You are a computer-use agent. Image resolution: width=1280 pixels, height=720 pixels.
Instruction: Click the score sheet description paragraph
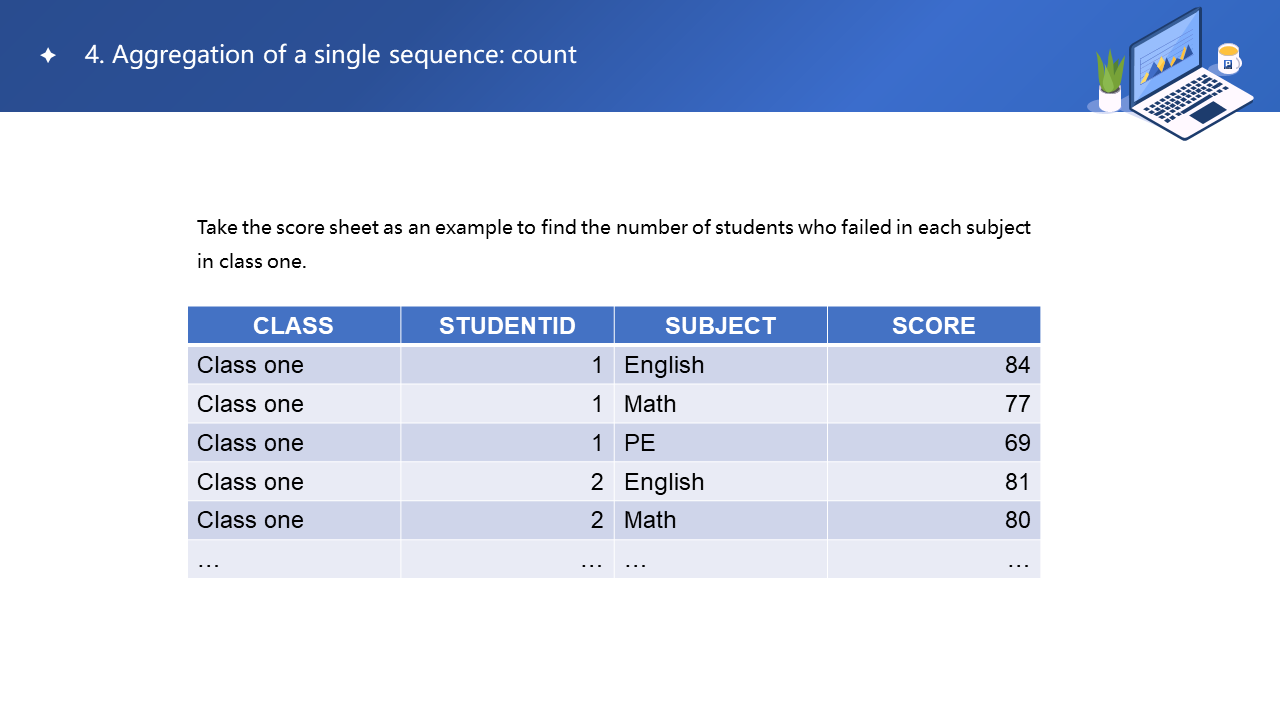613,244
